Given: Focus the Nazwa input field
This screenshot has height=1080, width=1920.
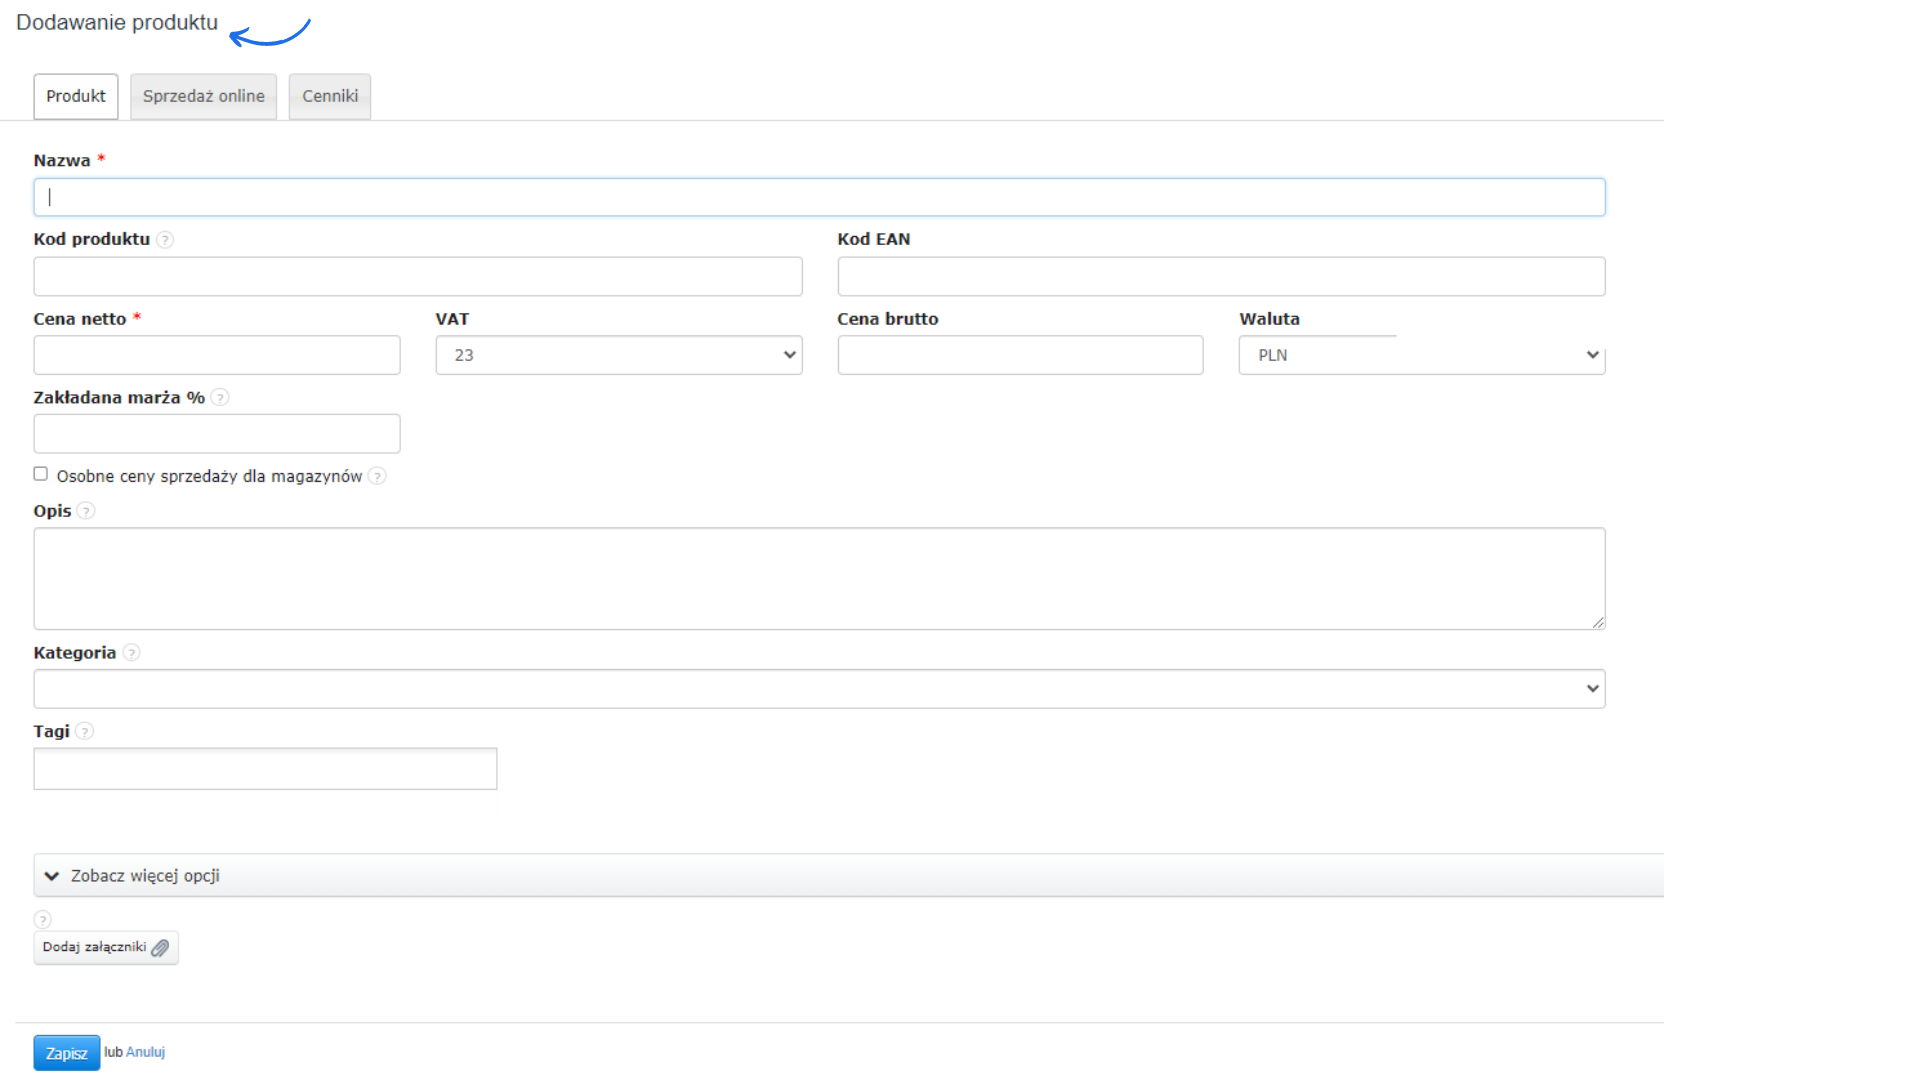Looking at the screenshot, I should pyautogui.click(x=818, y=198).
